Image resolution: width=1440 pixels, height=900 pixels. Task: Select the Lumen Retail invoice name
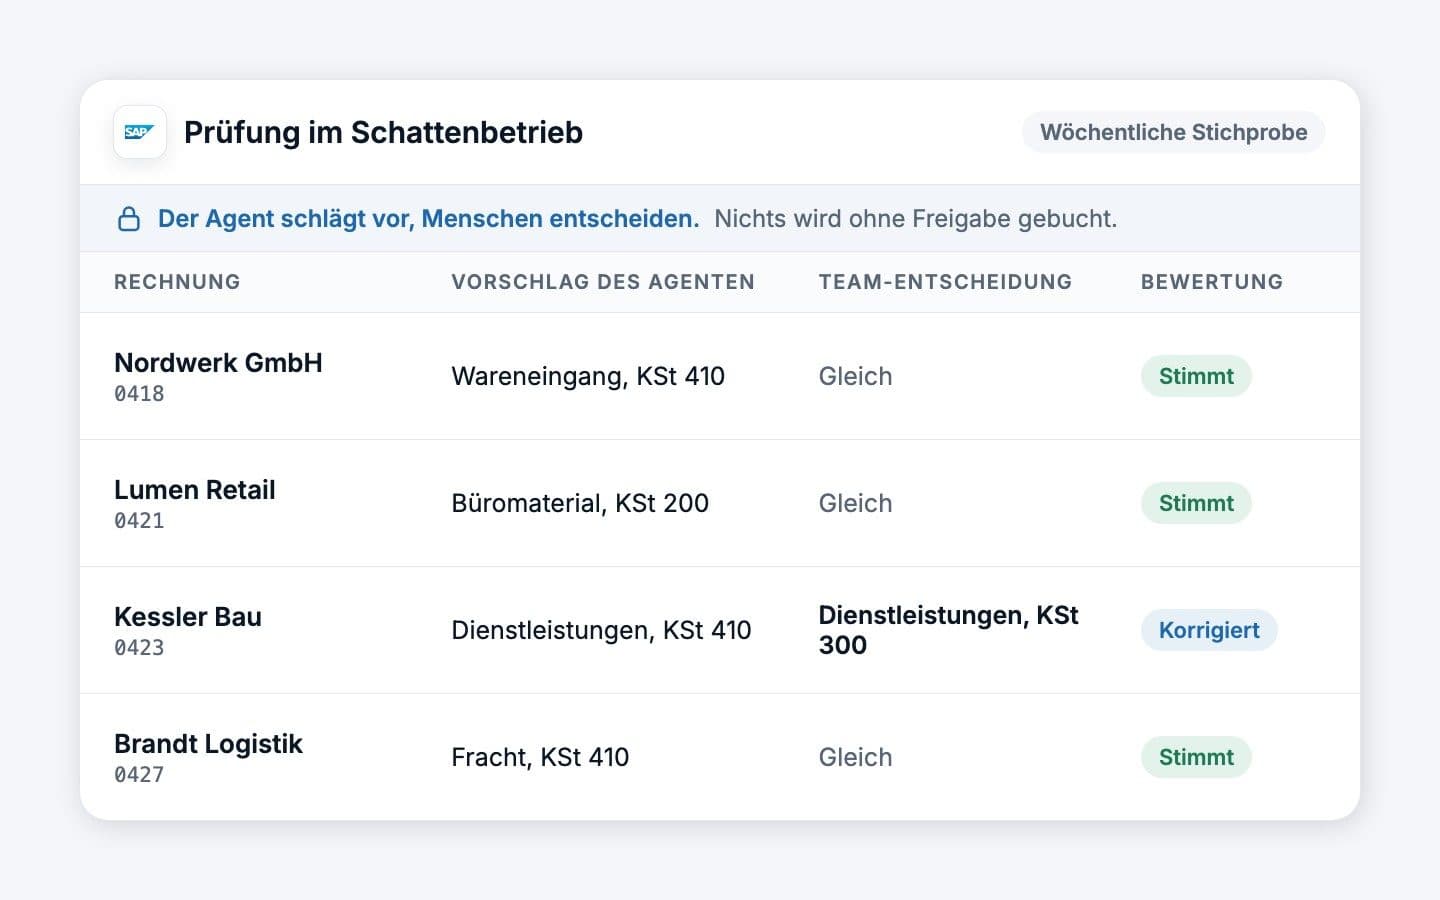194,490
